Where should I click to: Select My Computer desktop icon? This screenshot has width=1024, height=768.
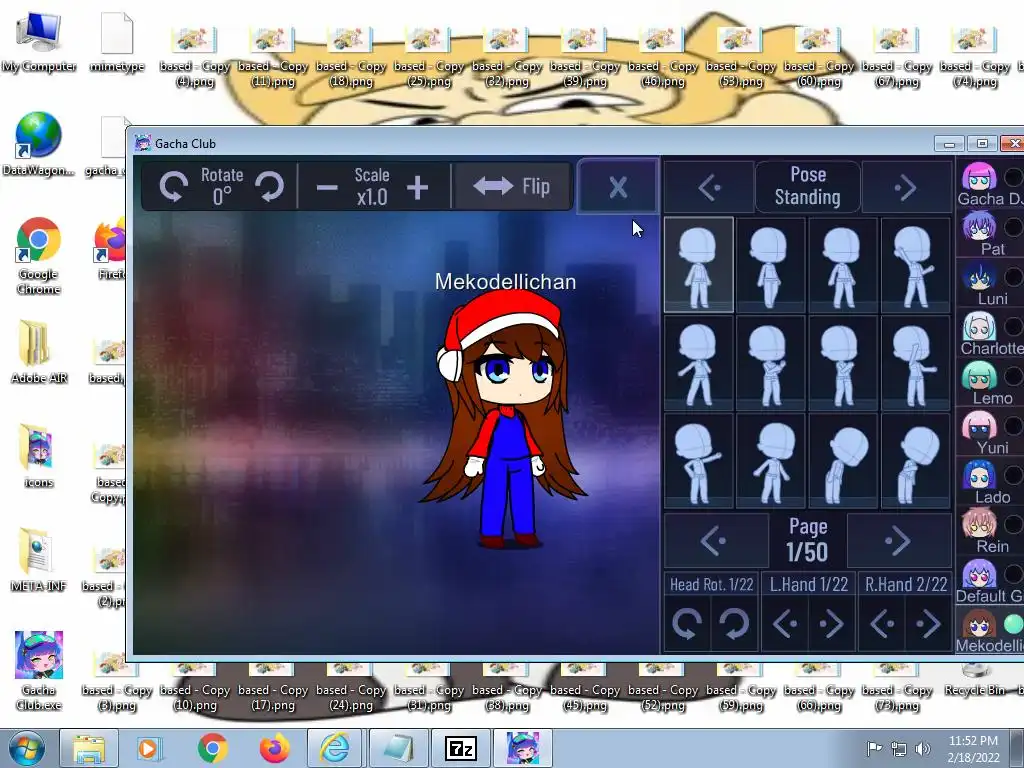pos(39,42)
